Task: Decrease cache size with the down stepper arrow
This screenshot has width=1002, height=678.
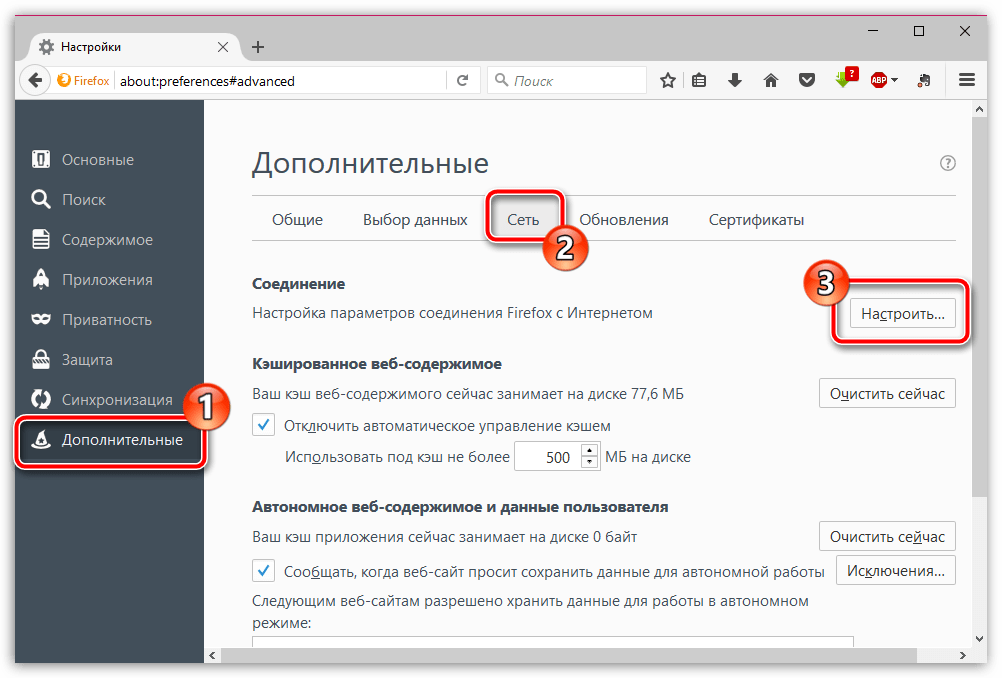Action: [589, 463]
